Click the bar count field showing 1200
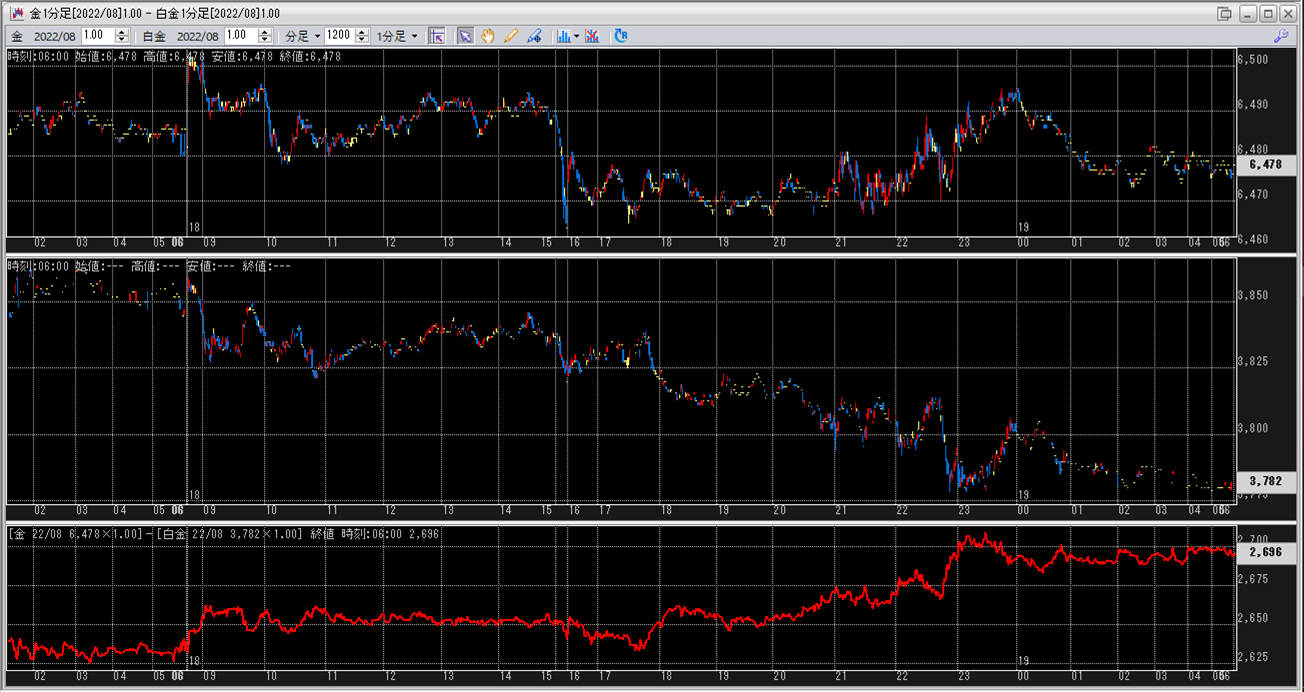This screenshot has height=692, width=1304. pos(338,35)
